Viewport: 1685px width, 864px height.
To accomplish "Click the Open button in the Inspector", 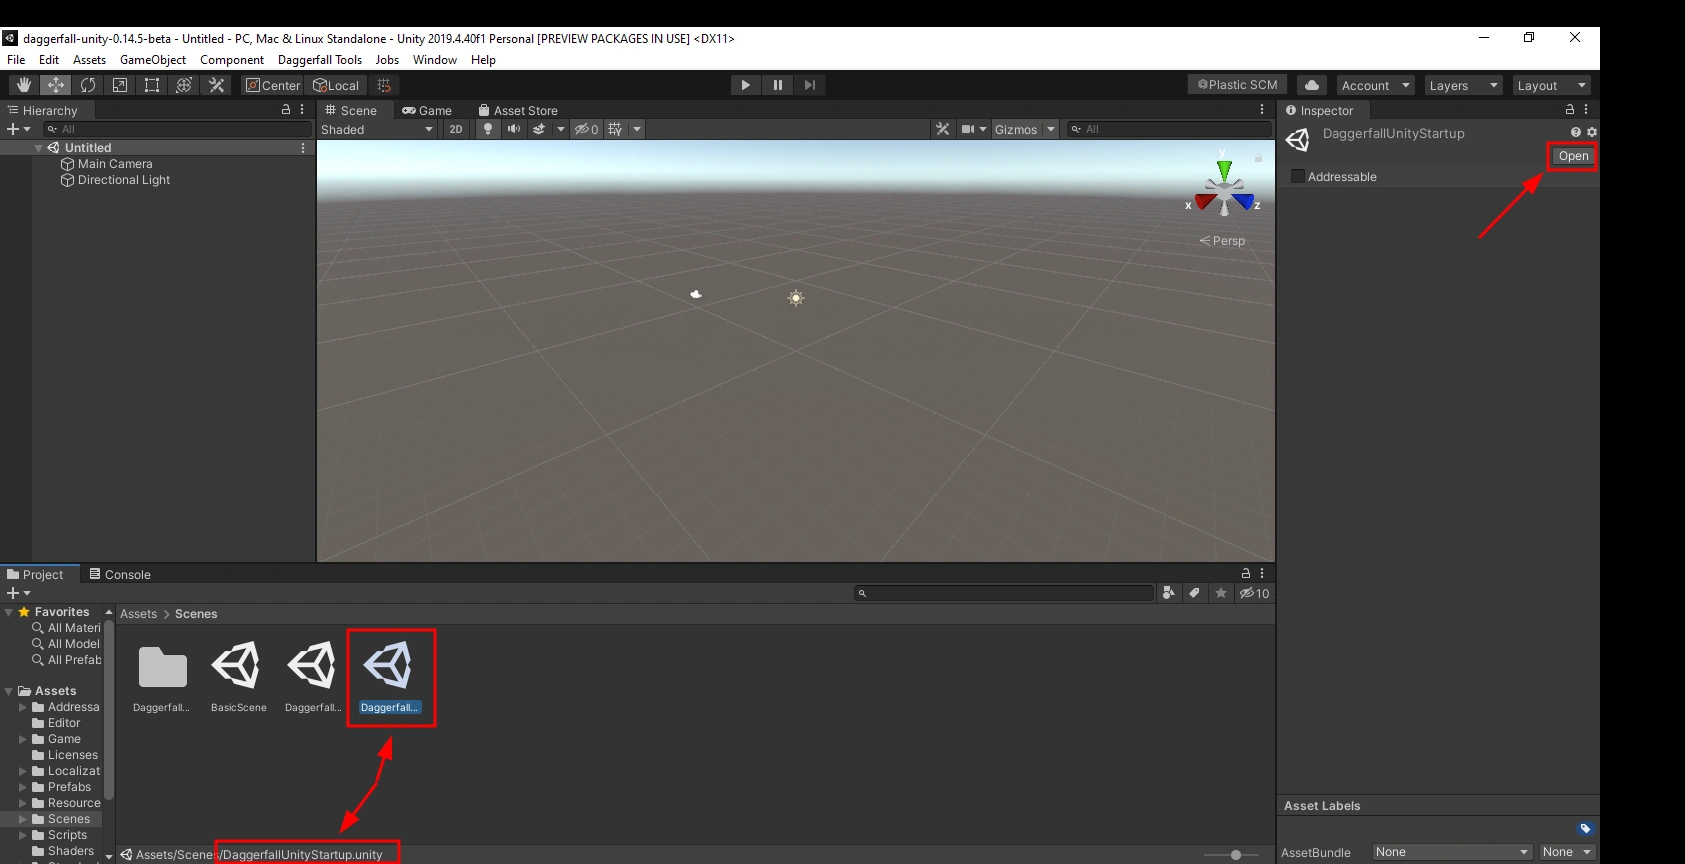I will point(1573,156).
